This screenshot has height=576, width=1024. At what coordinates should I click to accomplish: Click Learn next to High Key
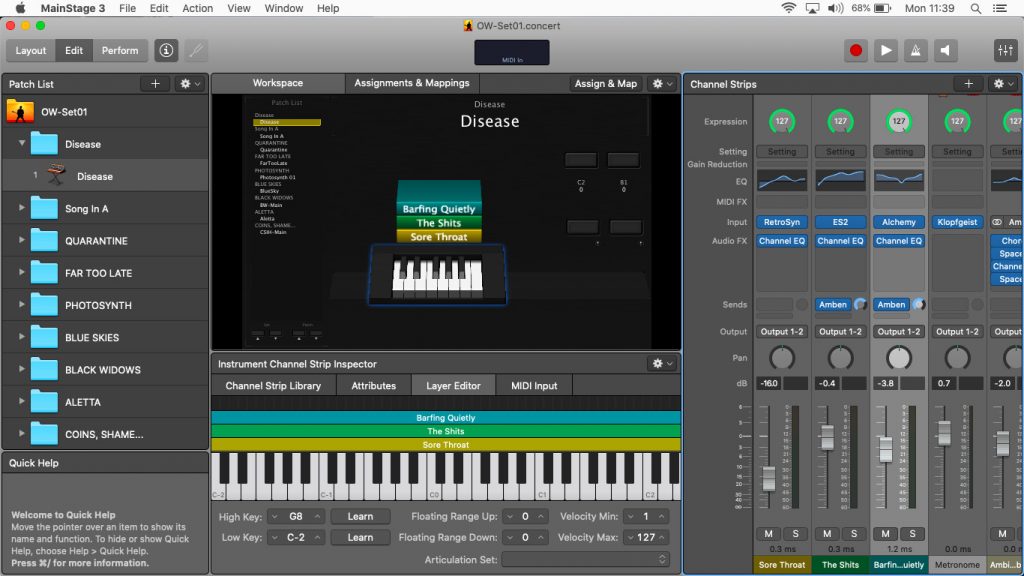360,517
